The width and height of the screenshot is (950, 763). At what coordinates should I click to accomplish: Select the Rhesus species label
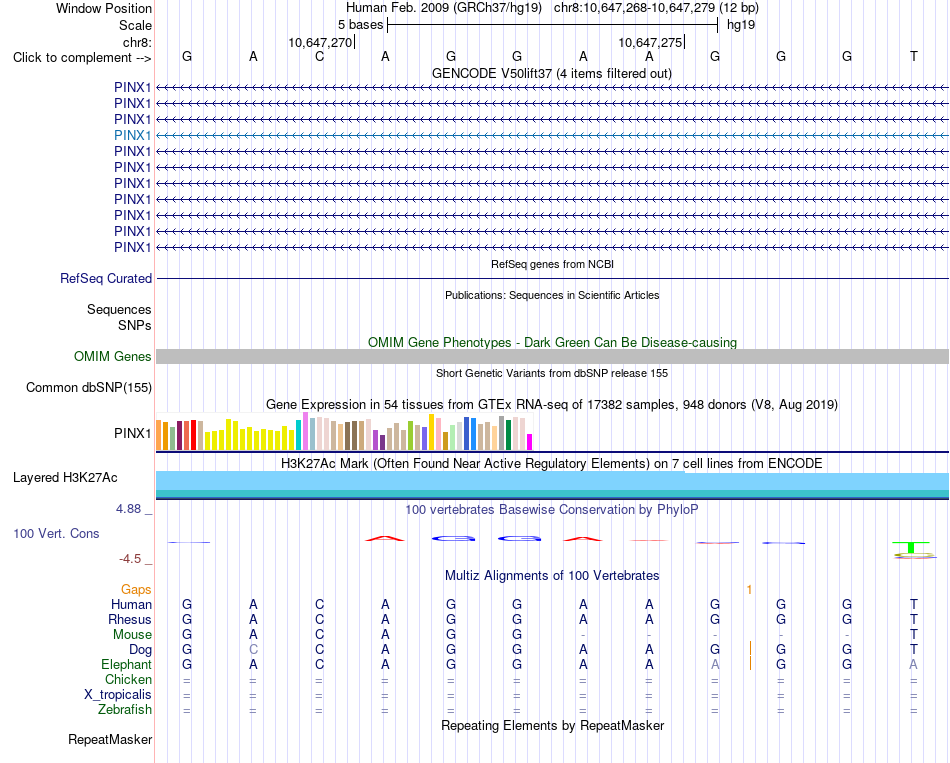pos(130,619)
